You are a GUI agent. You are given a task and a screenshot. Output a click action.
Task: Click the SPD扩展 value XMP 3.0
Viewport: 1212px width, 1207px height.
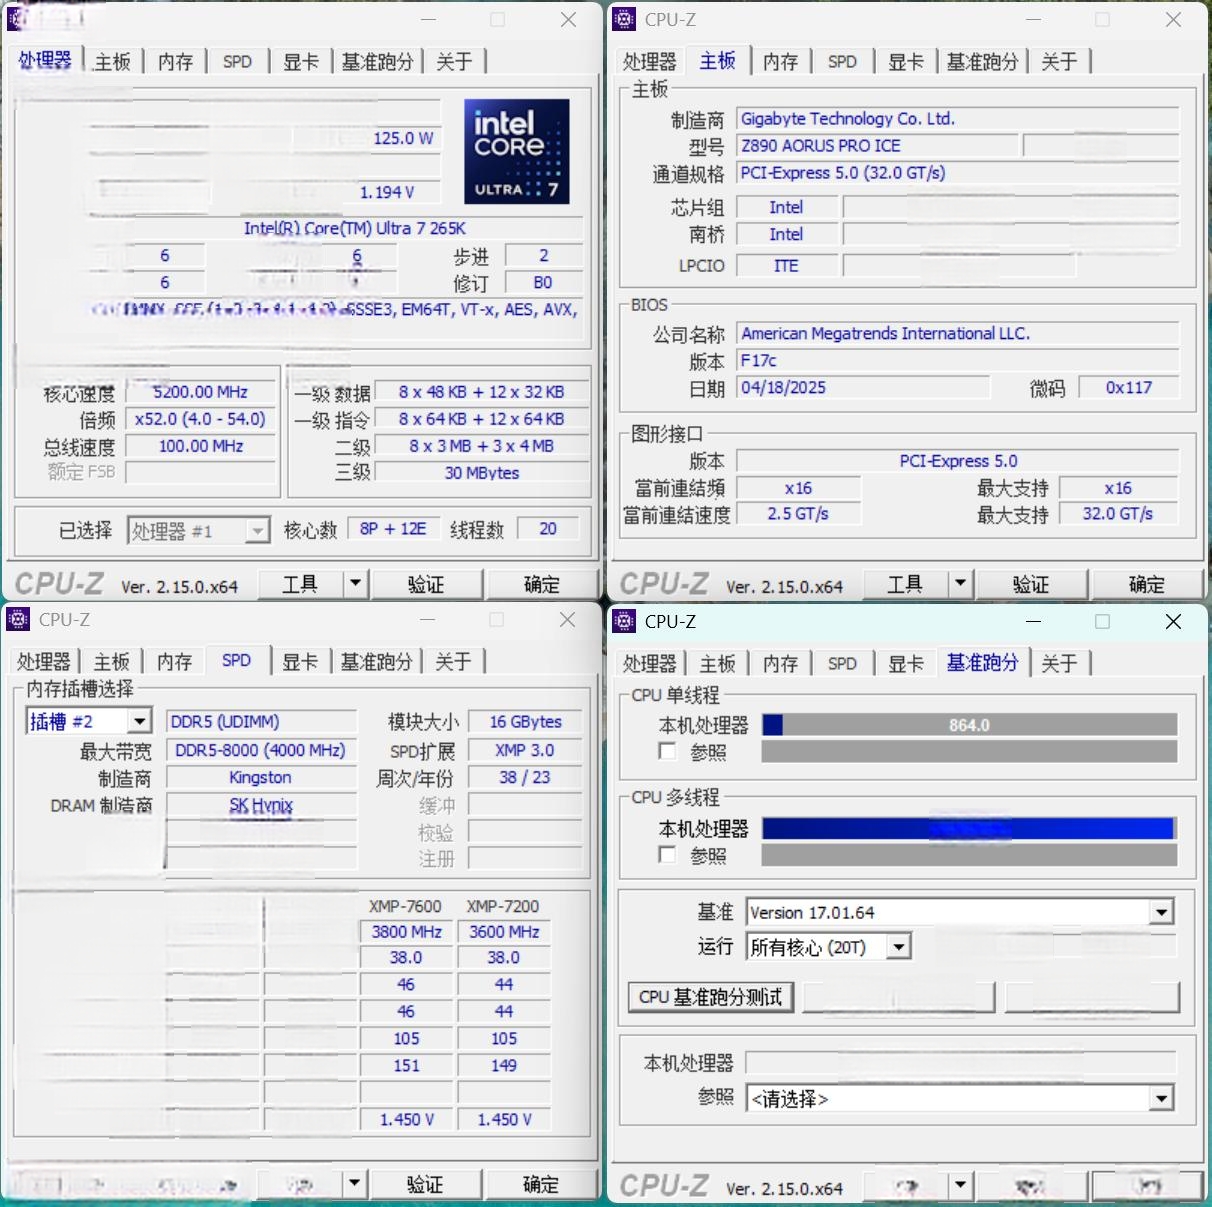[x=525, y=750]
